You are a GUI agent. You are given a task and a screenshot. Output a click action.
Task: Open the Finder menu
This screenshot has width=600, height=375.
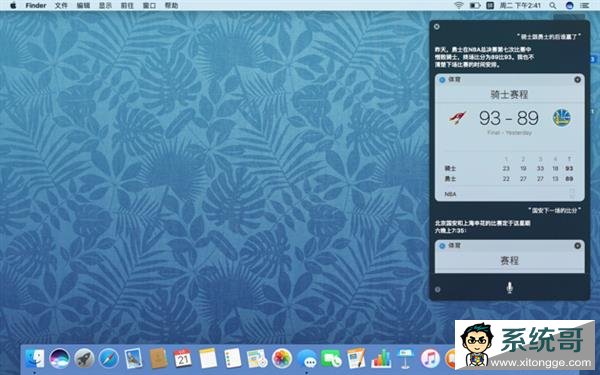coord(36,5)
